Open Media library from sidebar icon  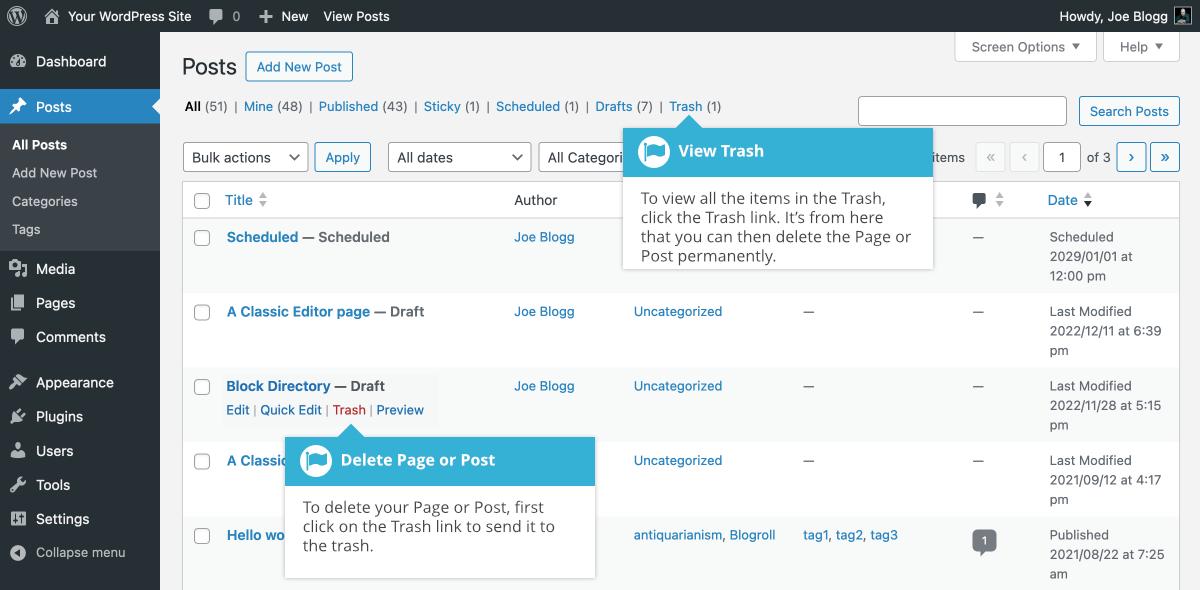click(x=18, y=269)
